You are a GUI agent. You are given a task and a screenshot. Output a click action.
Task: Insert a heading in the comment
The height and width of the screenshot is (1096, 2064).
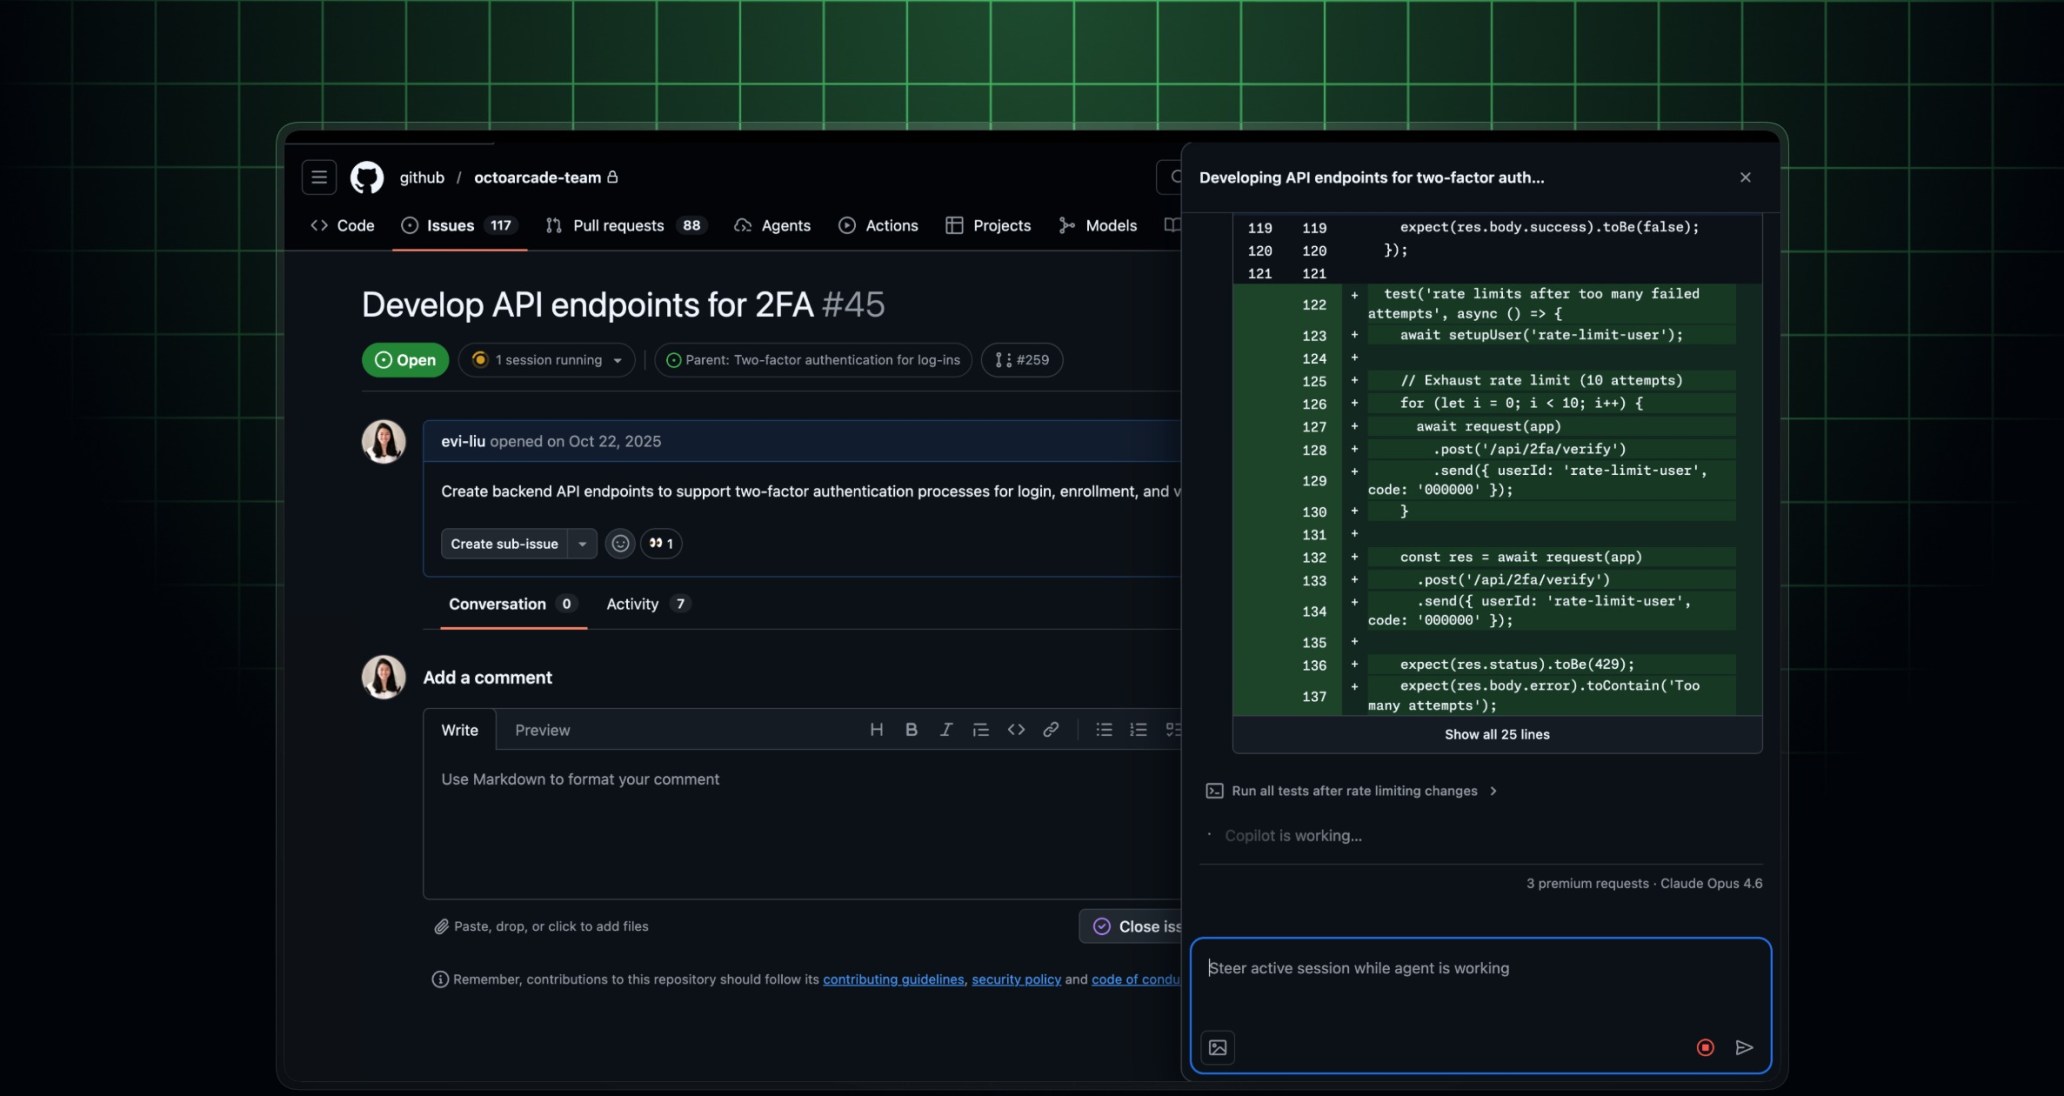pyautogui.click(x=875, y=729)
